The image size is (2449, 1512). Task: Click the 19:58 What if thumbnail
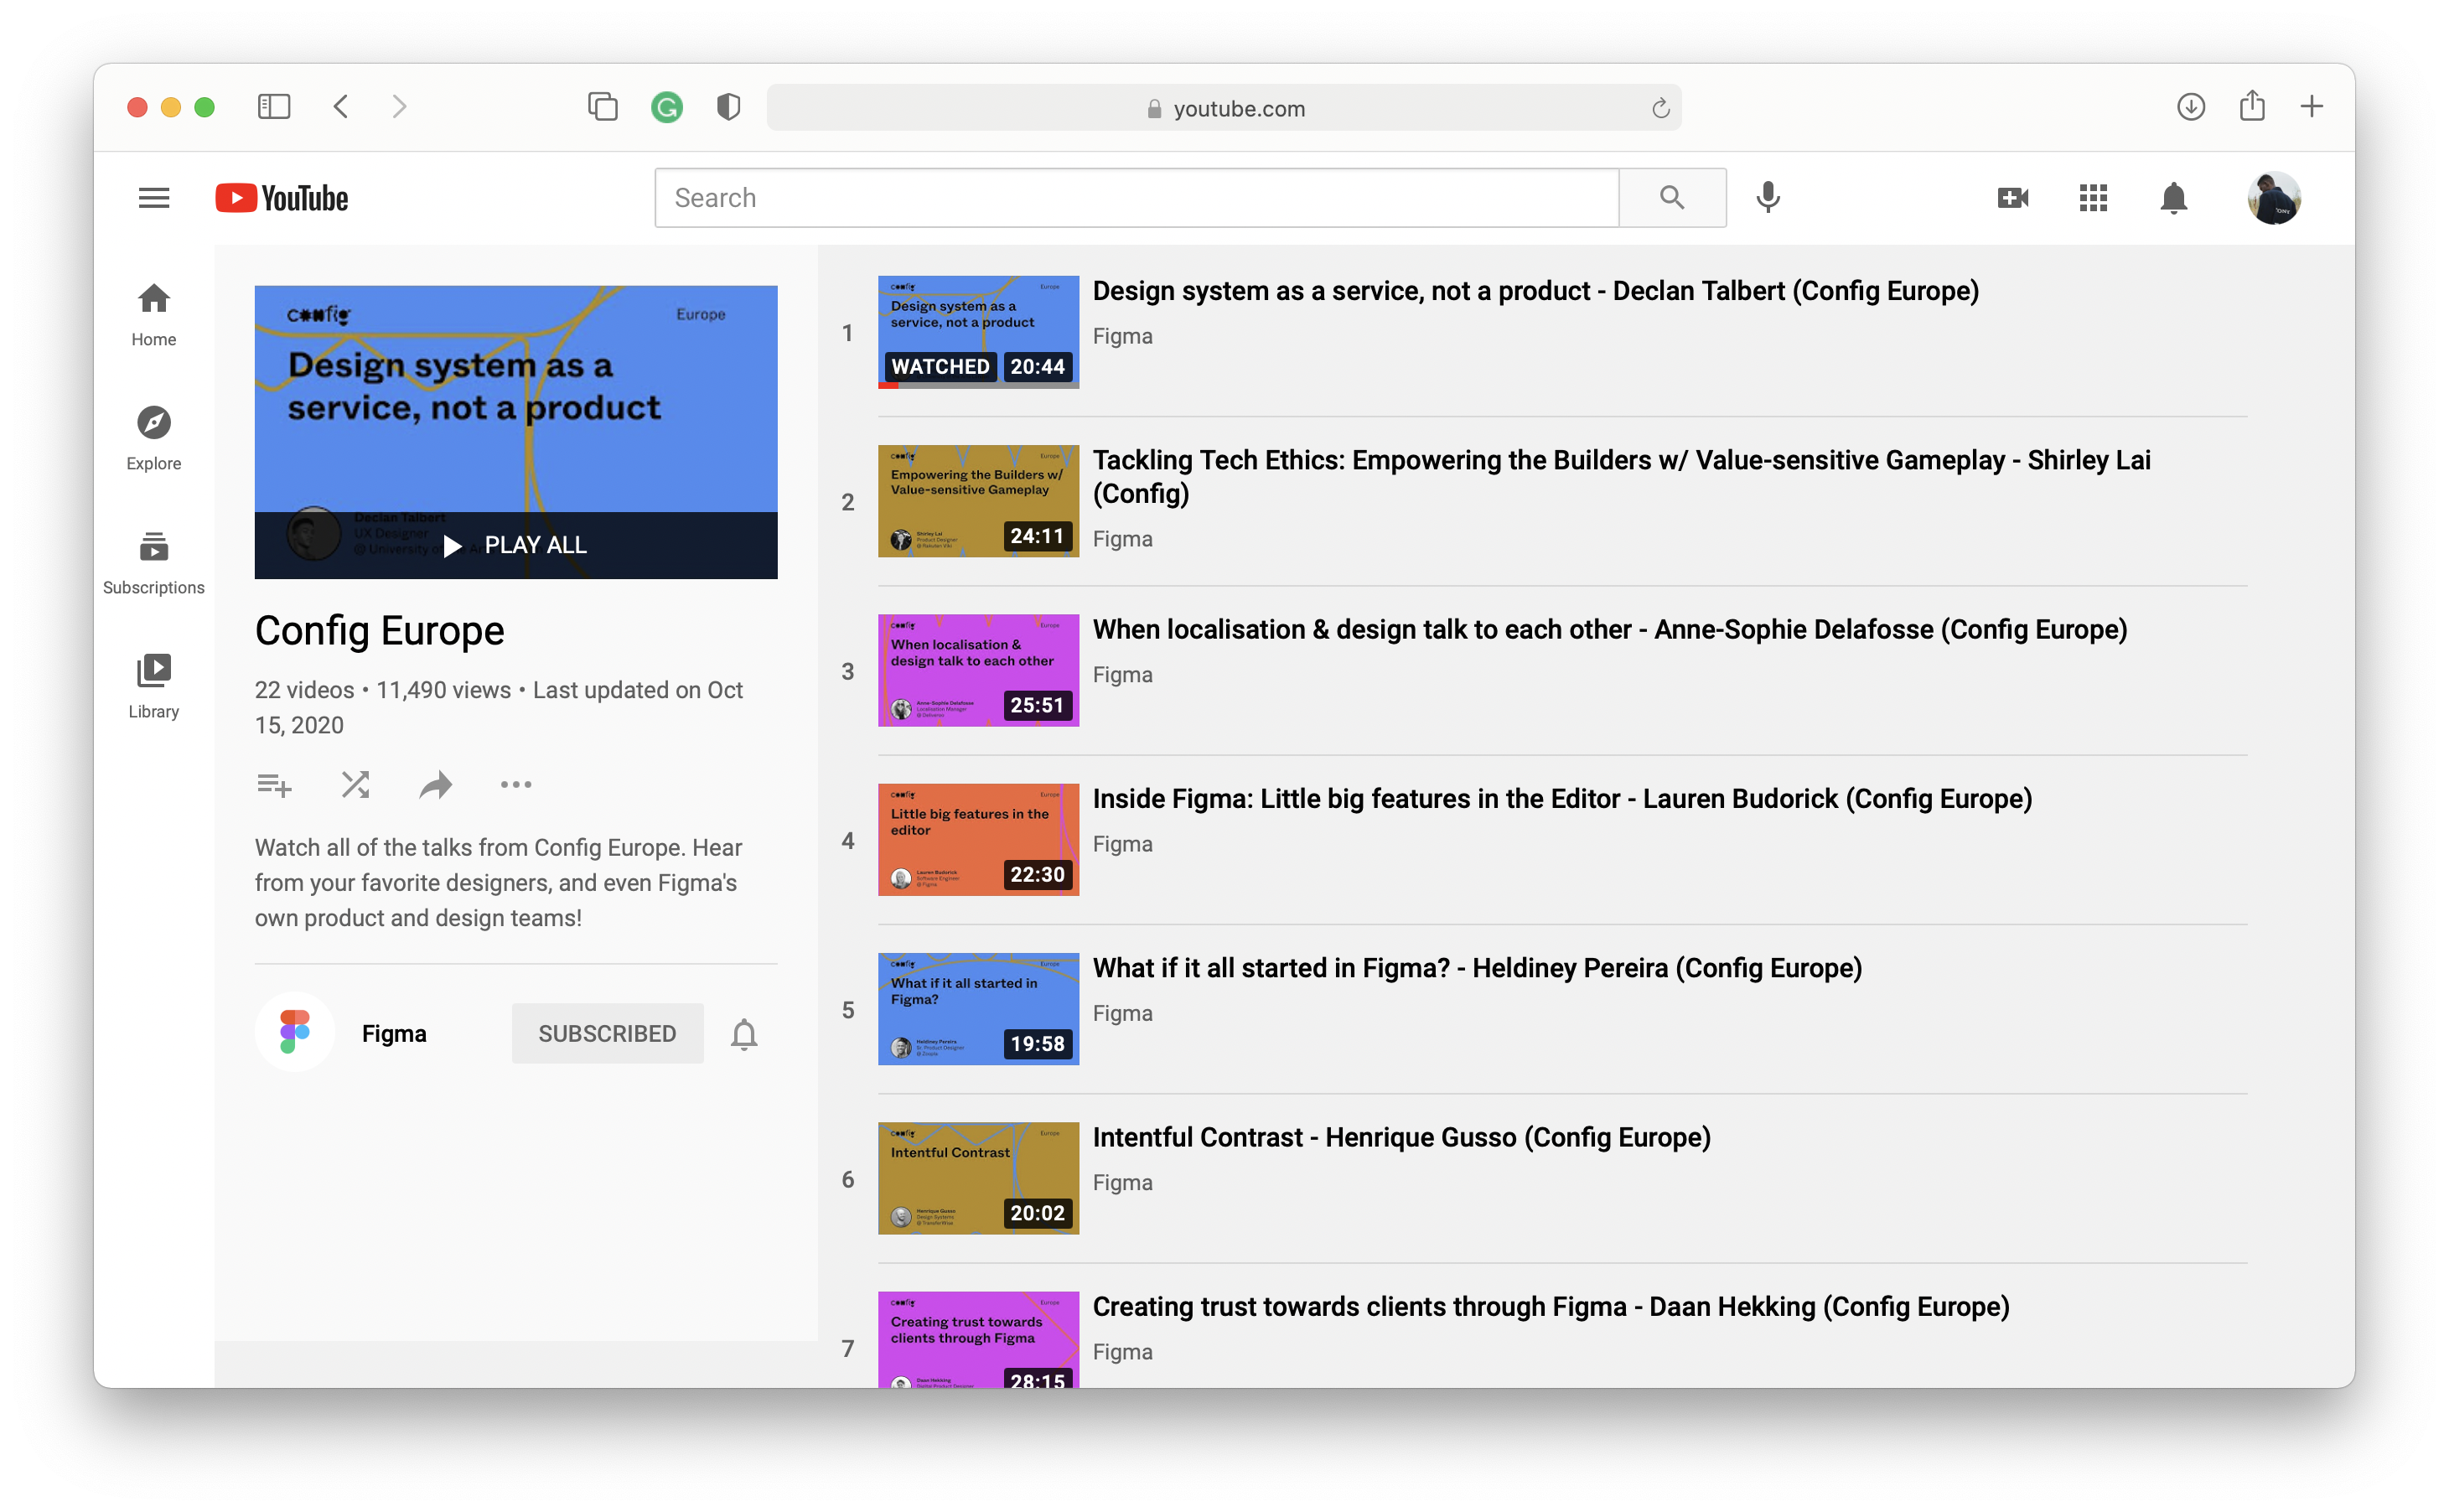[978, 1009]
